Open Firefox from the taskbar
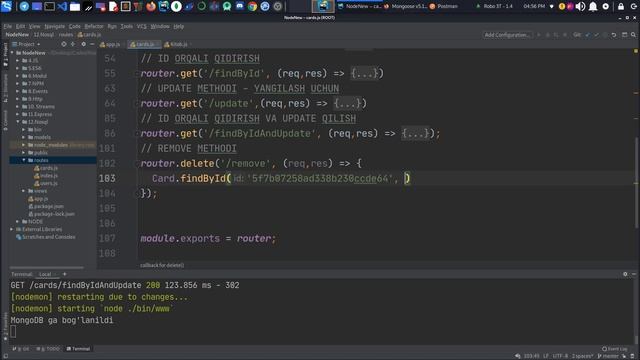640x360 pixels. [151, 6]
